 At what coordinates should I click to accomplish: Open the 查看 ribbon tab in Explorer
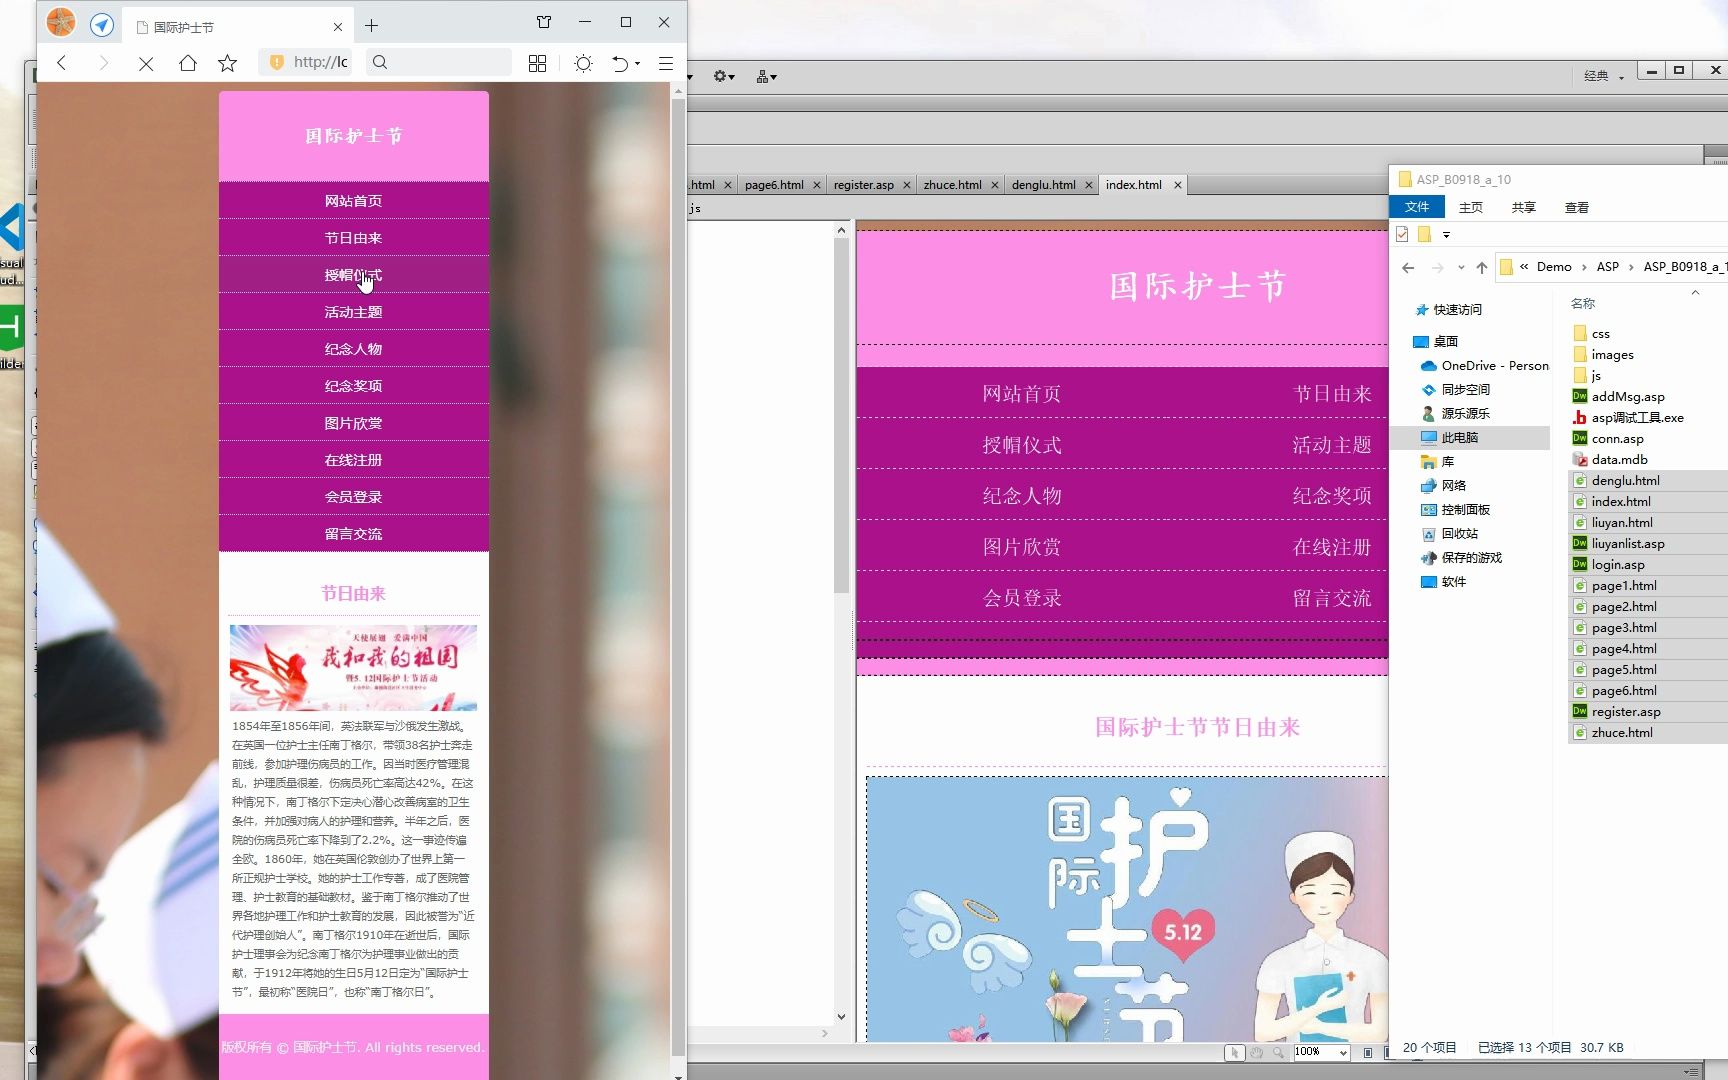click(1576, 207)
